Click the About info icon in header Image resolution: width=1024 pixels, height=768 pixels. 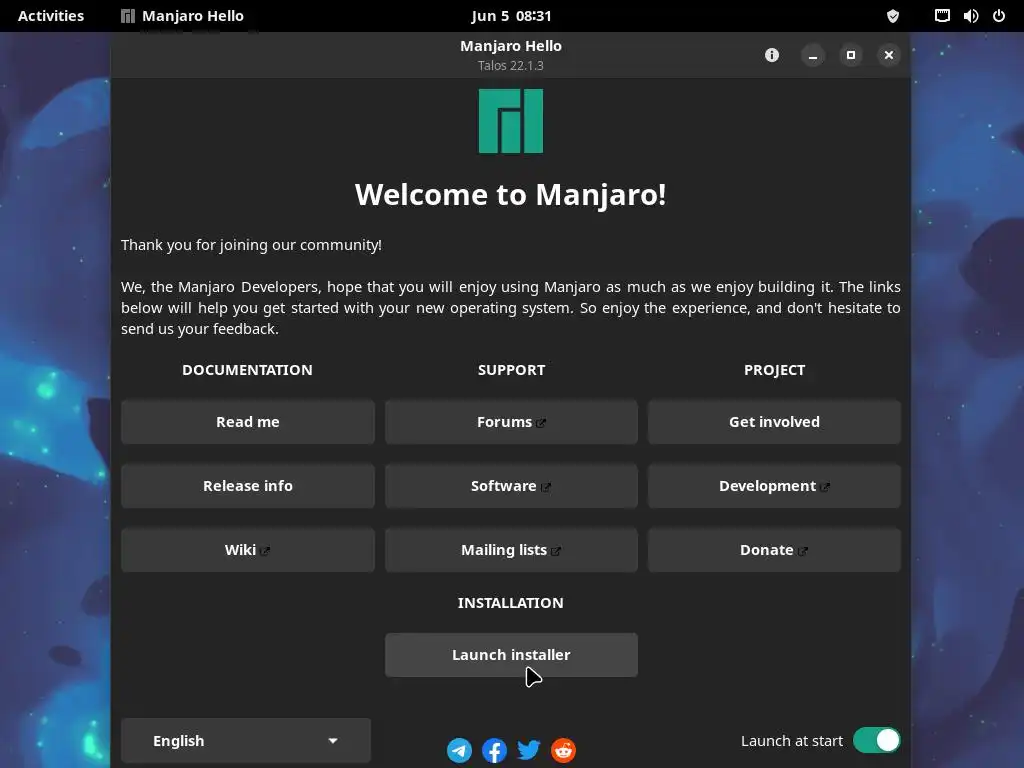point(772,56)
